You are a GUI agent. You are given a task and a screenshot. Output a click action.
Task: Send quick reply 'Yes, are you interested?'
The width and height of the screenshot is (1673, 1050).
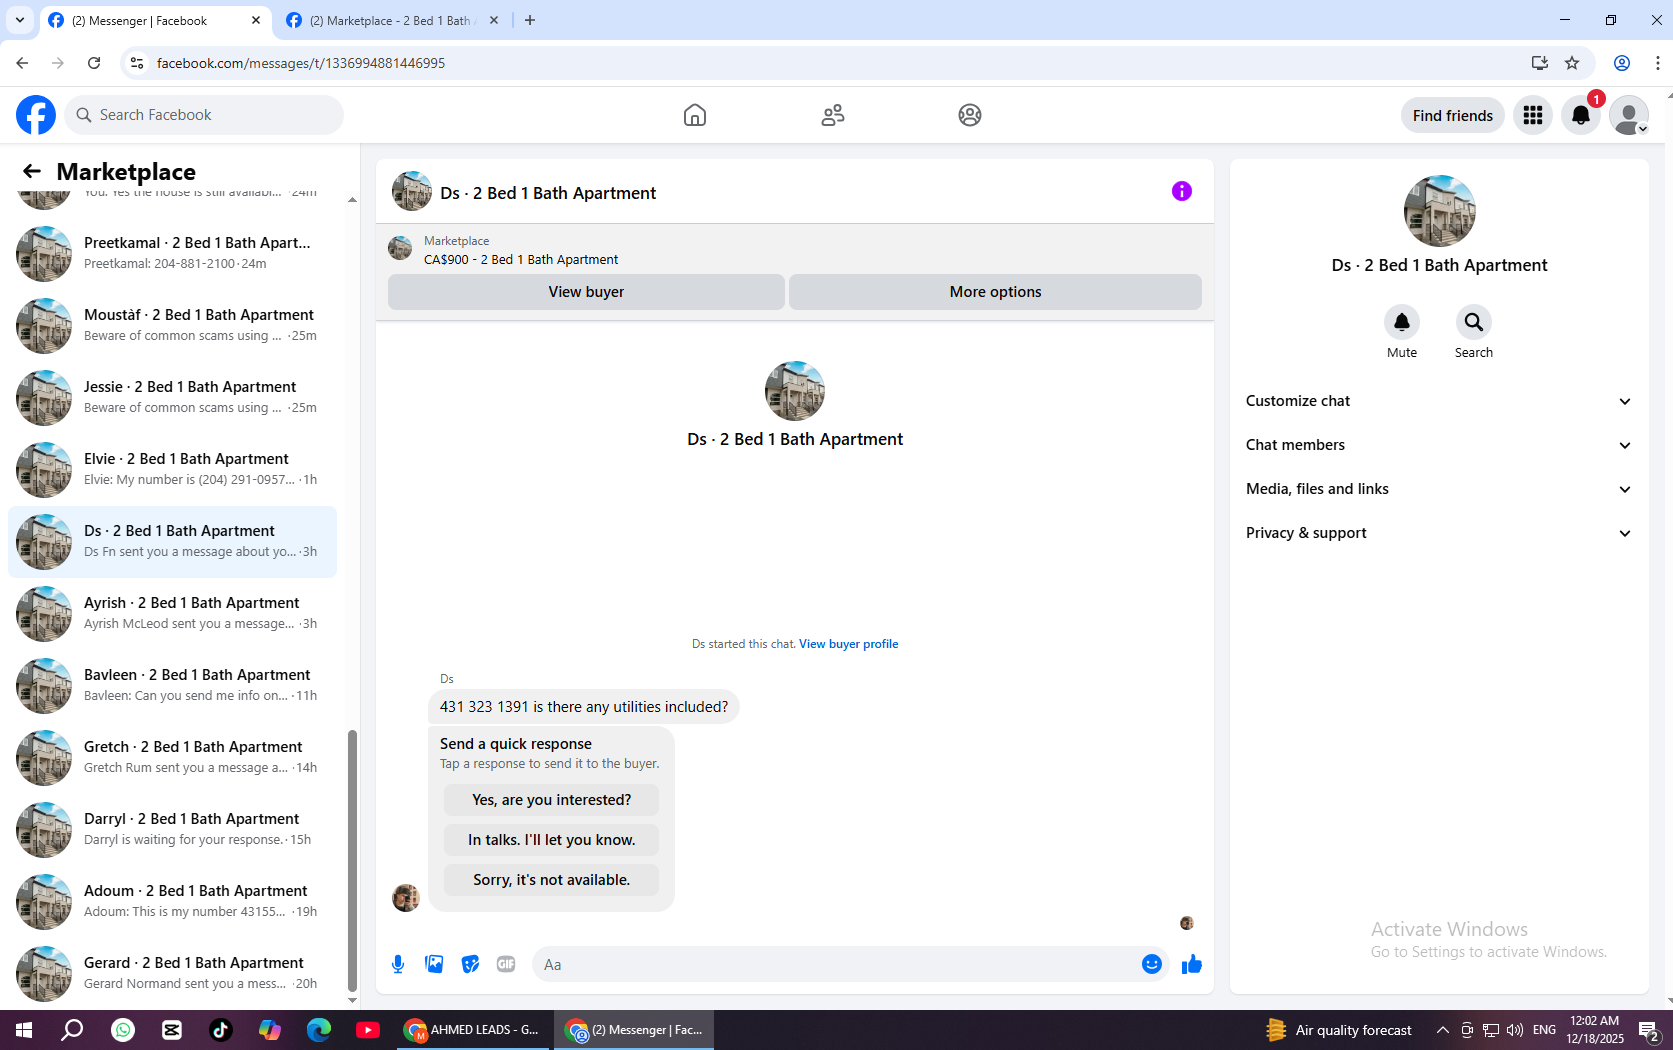[x=551, y=800]
